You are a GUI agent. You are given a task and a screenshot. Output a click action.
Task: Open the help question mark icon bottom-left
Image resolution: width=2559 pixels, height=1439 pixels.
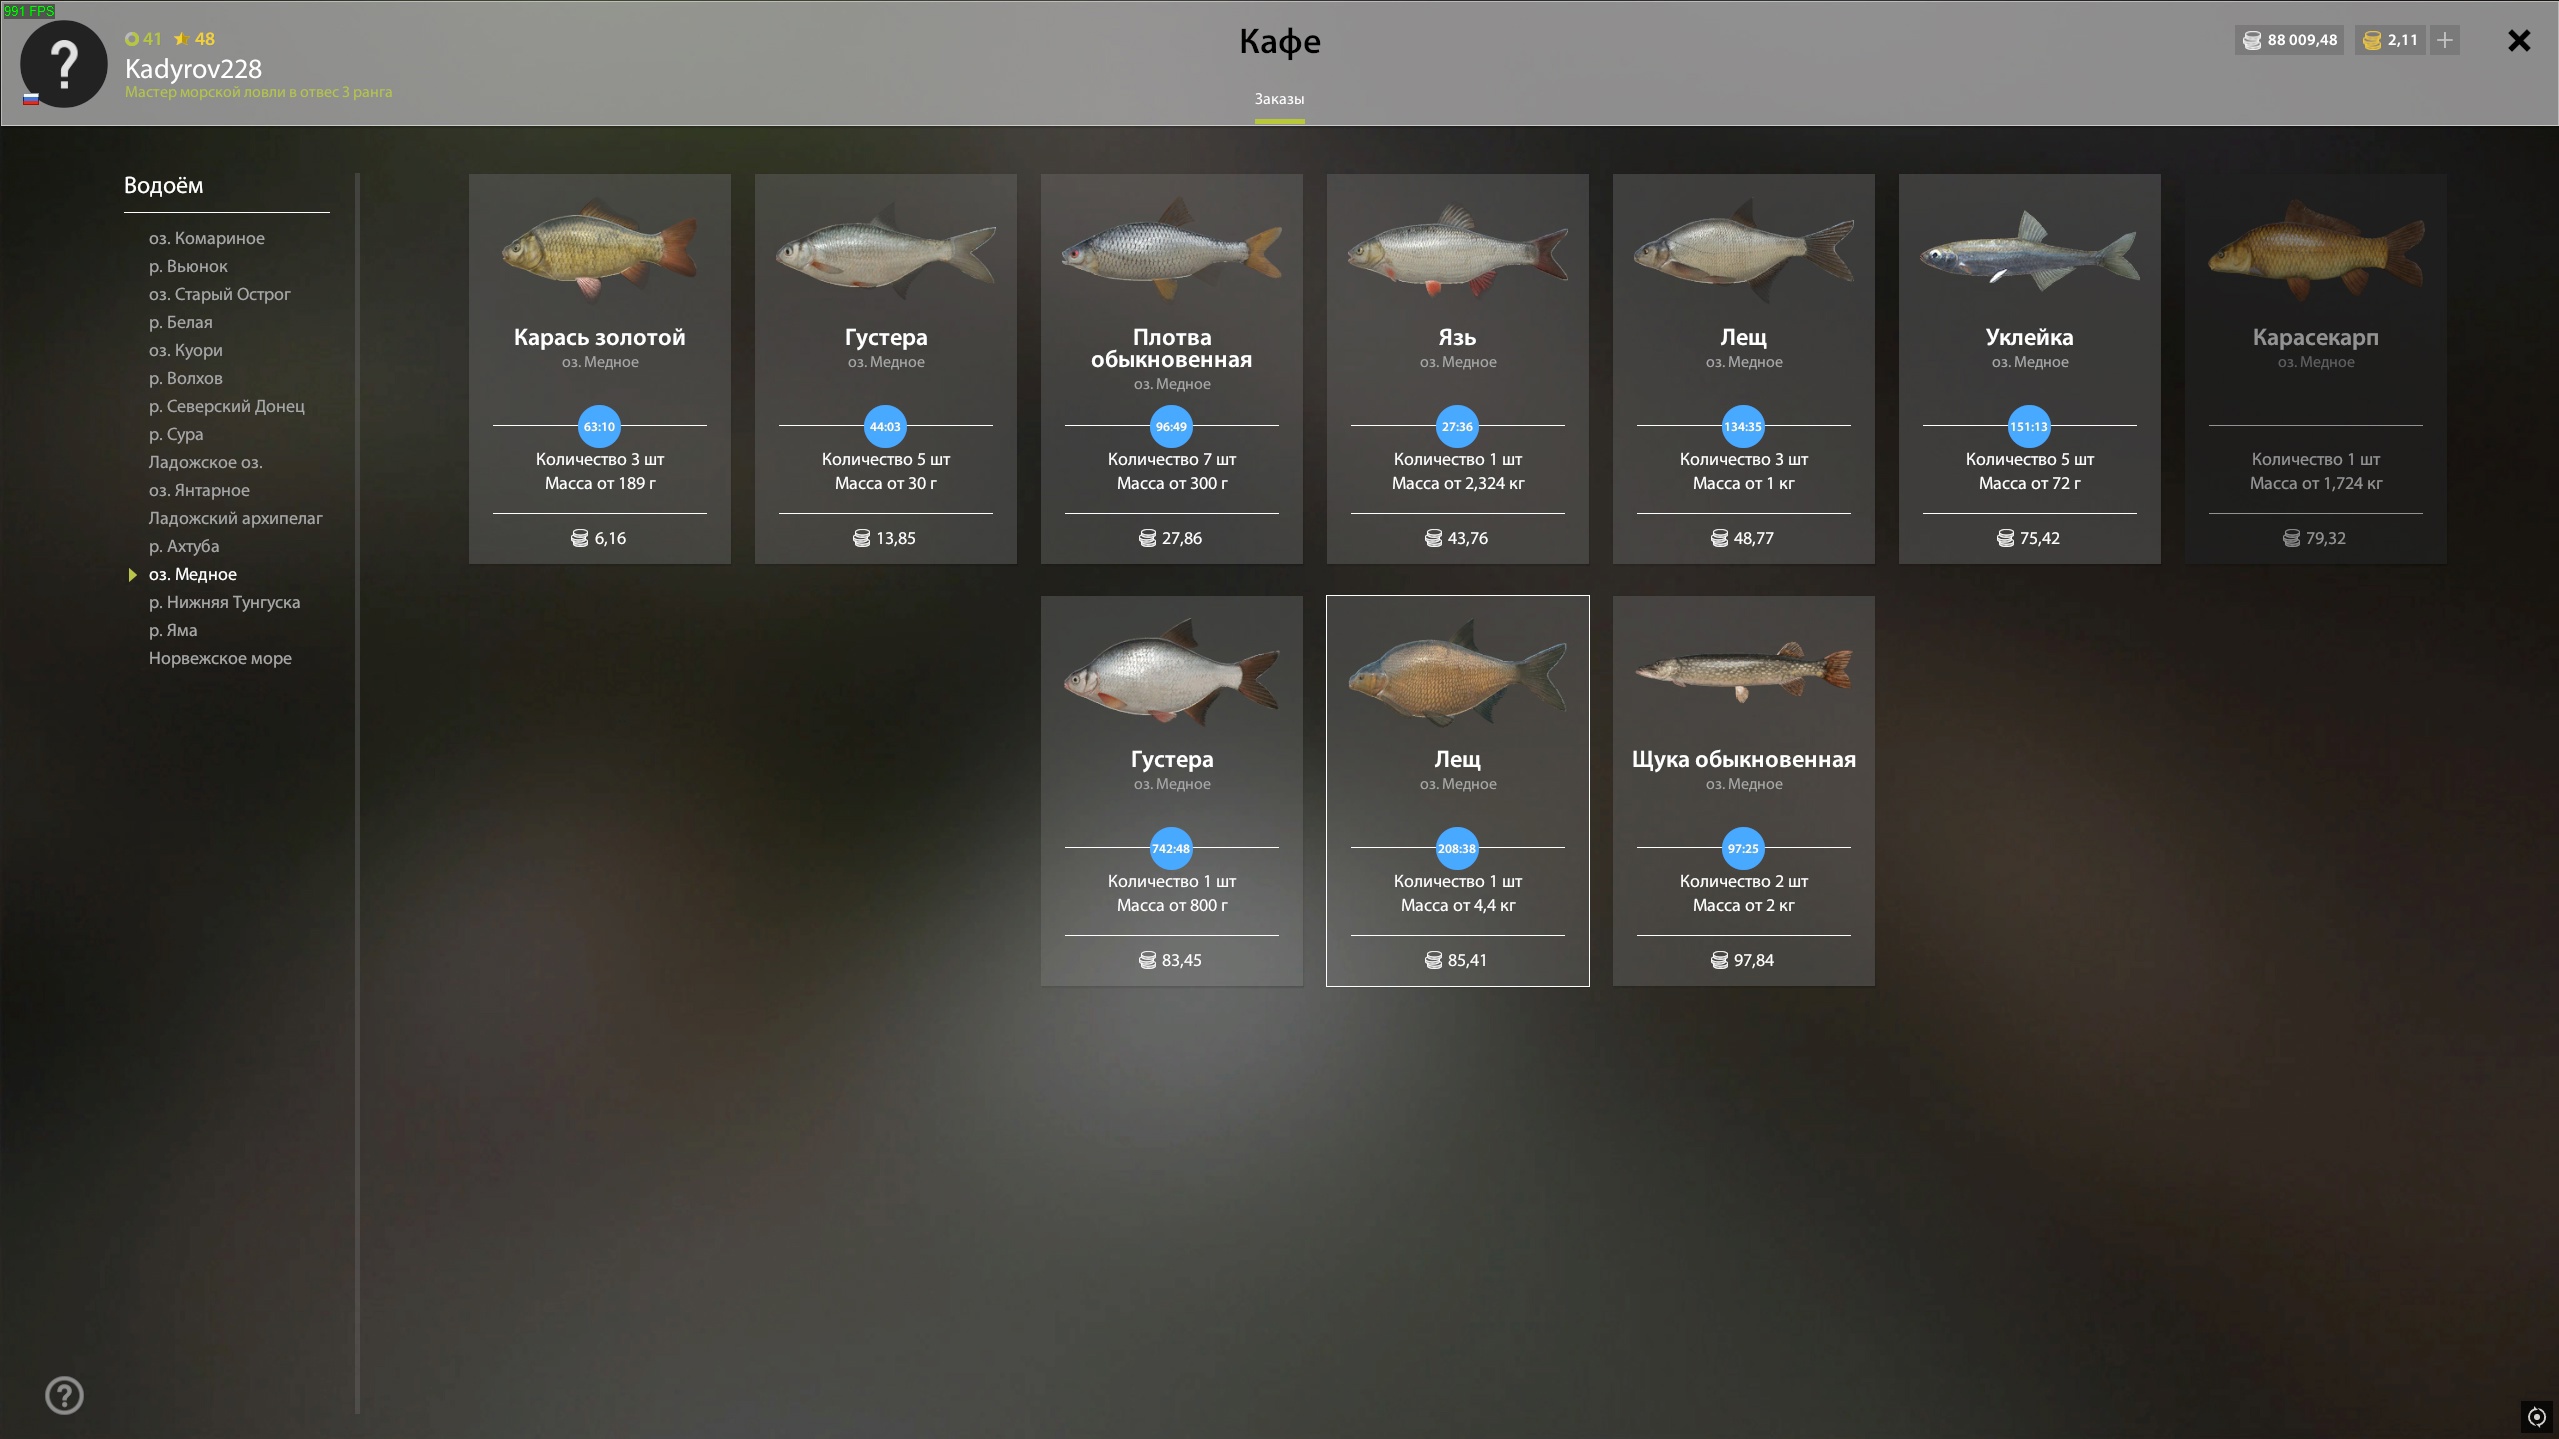coord(65,1395)
